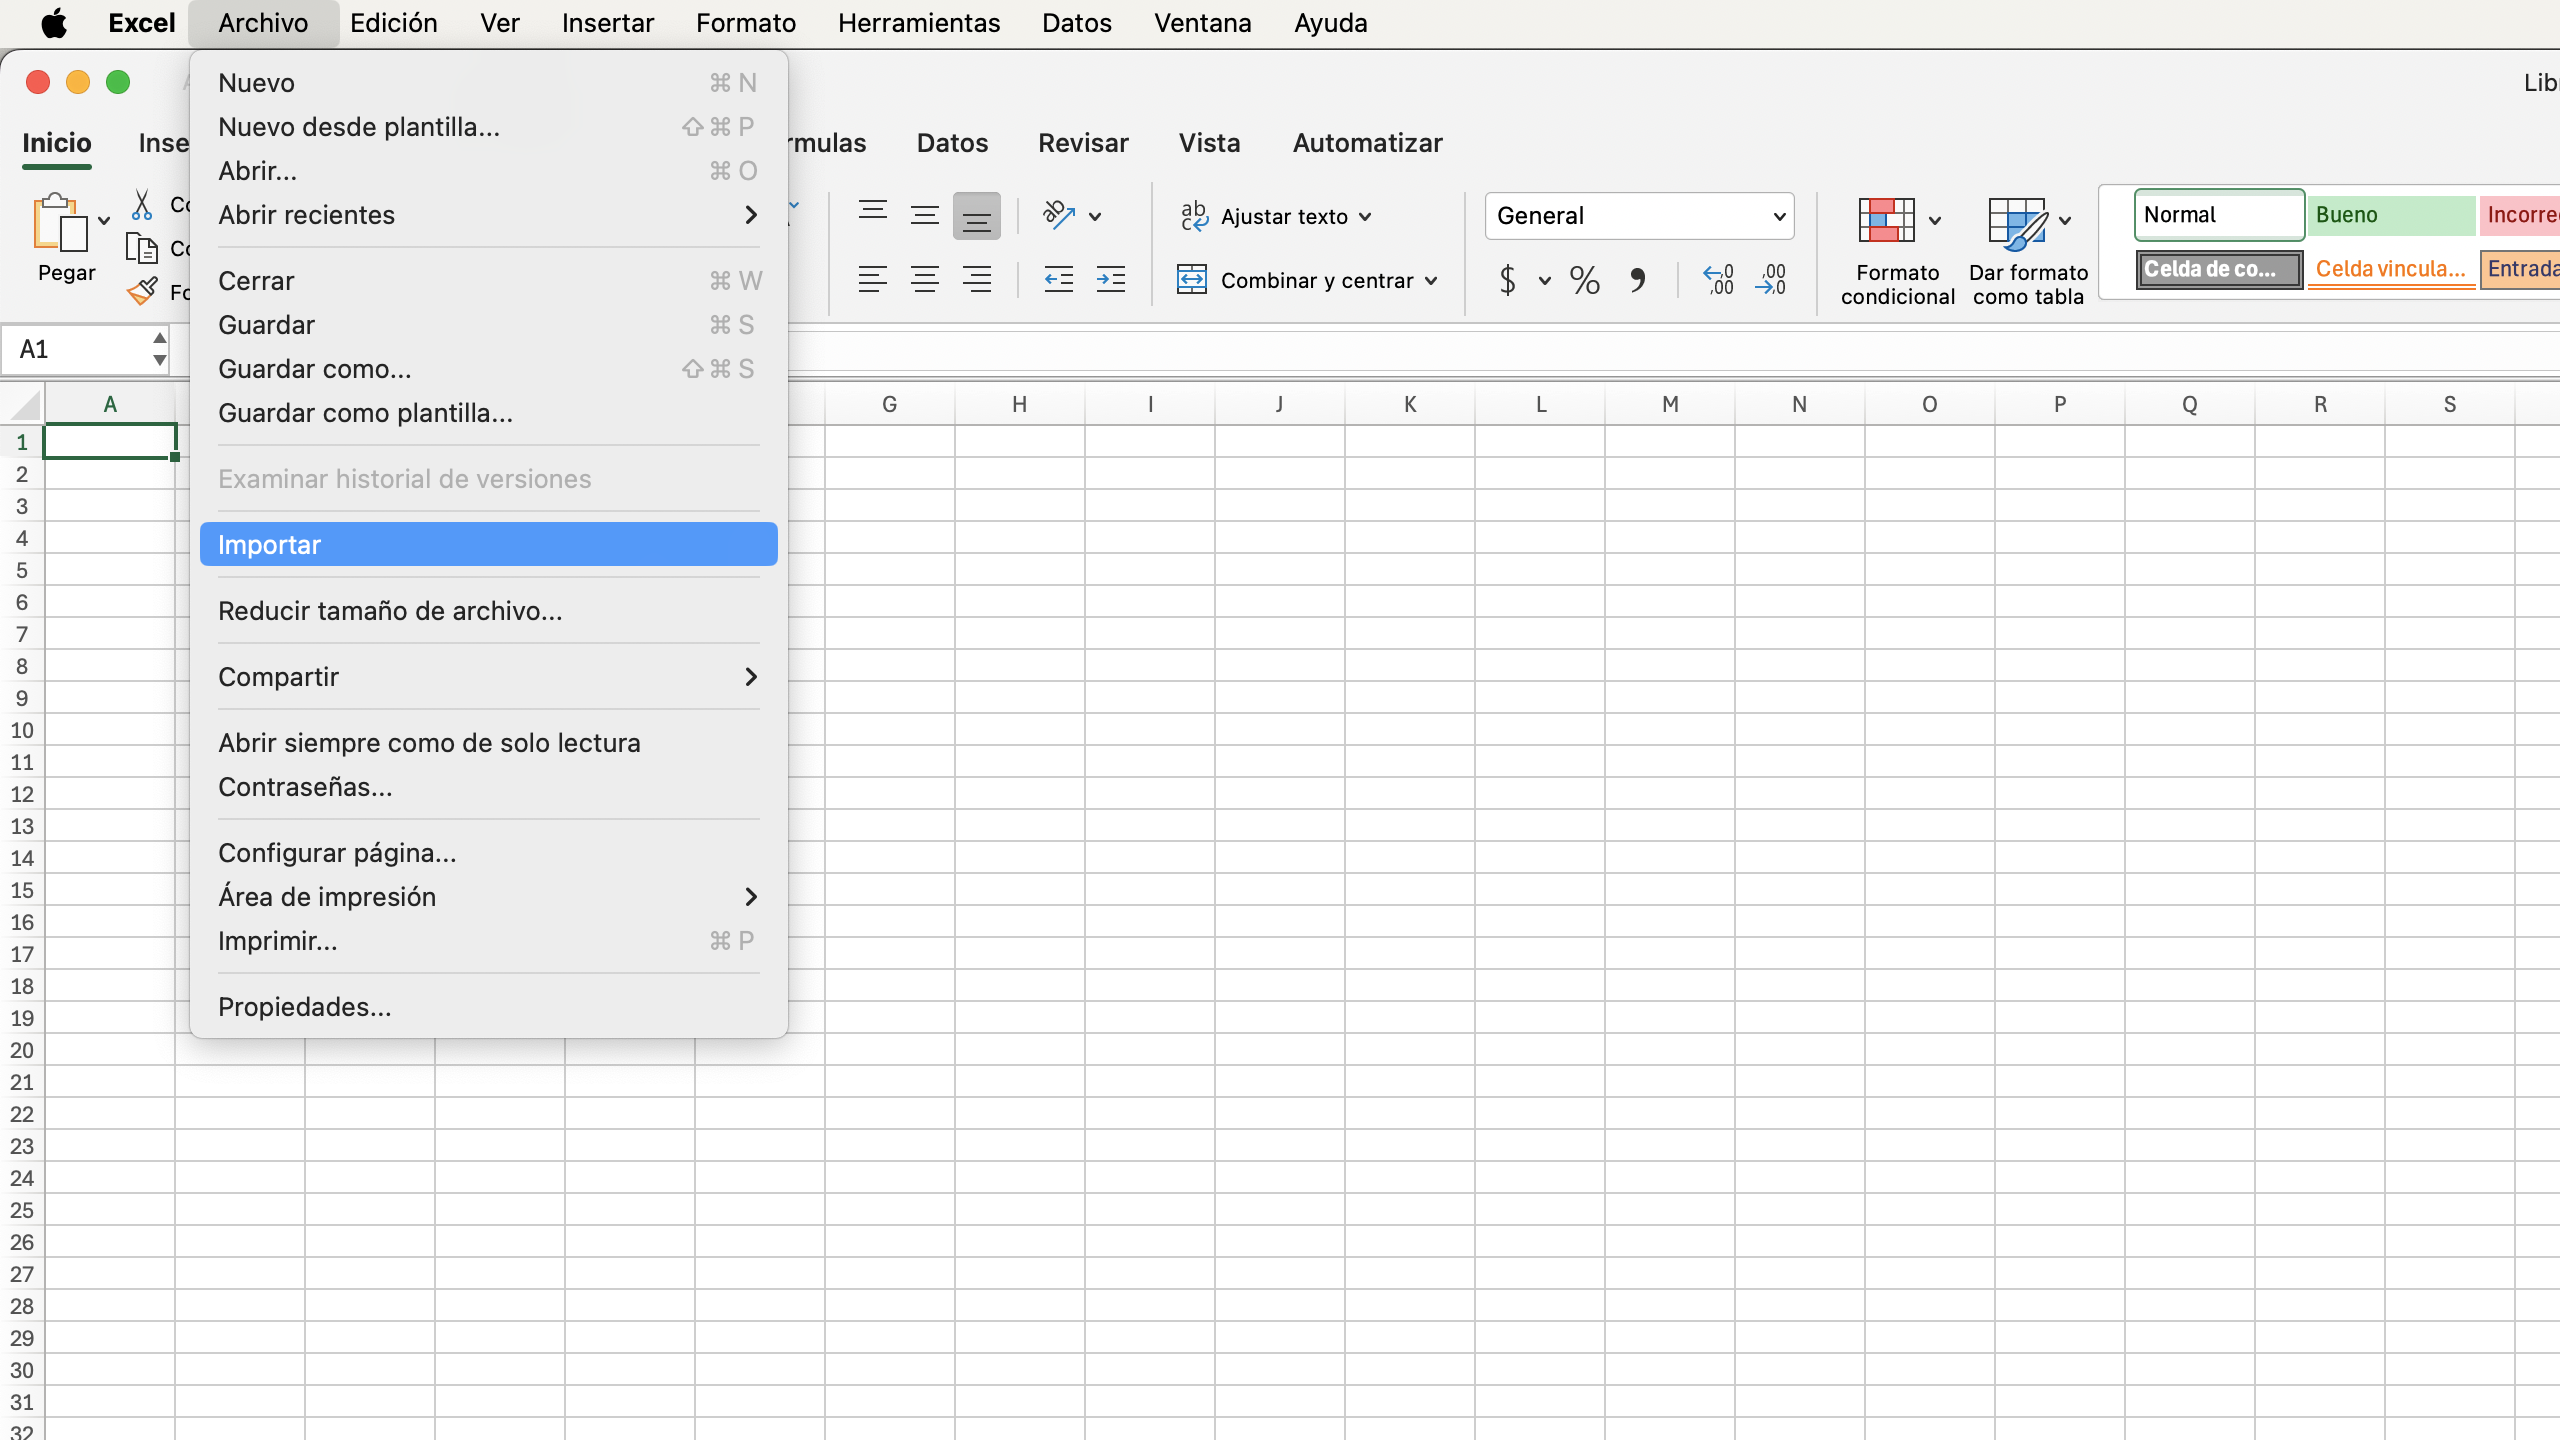
Task: Apply the Bueno green cell style
Action: pyautogui.click(x=2390, y=215)
